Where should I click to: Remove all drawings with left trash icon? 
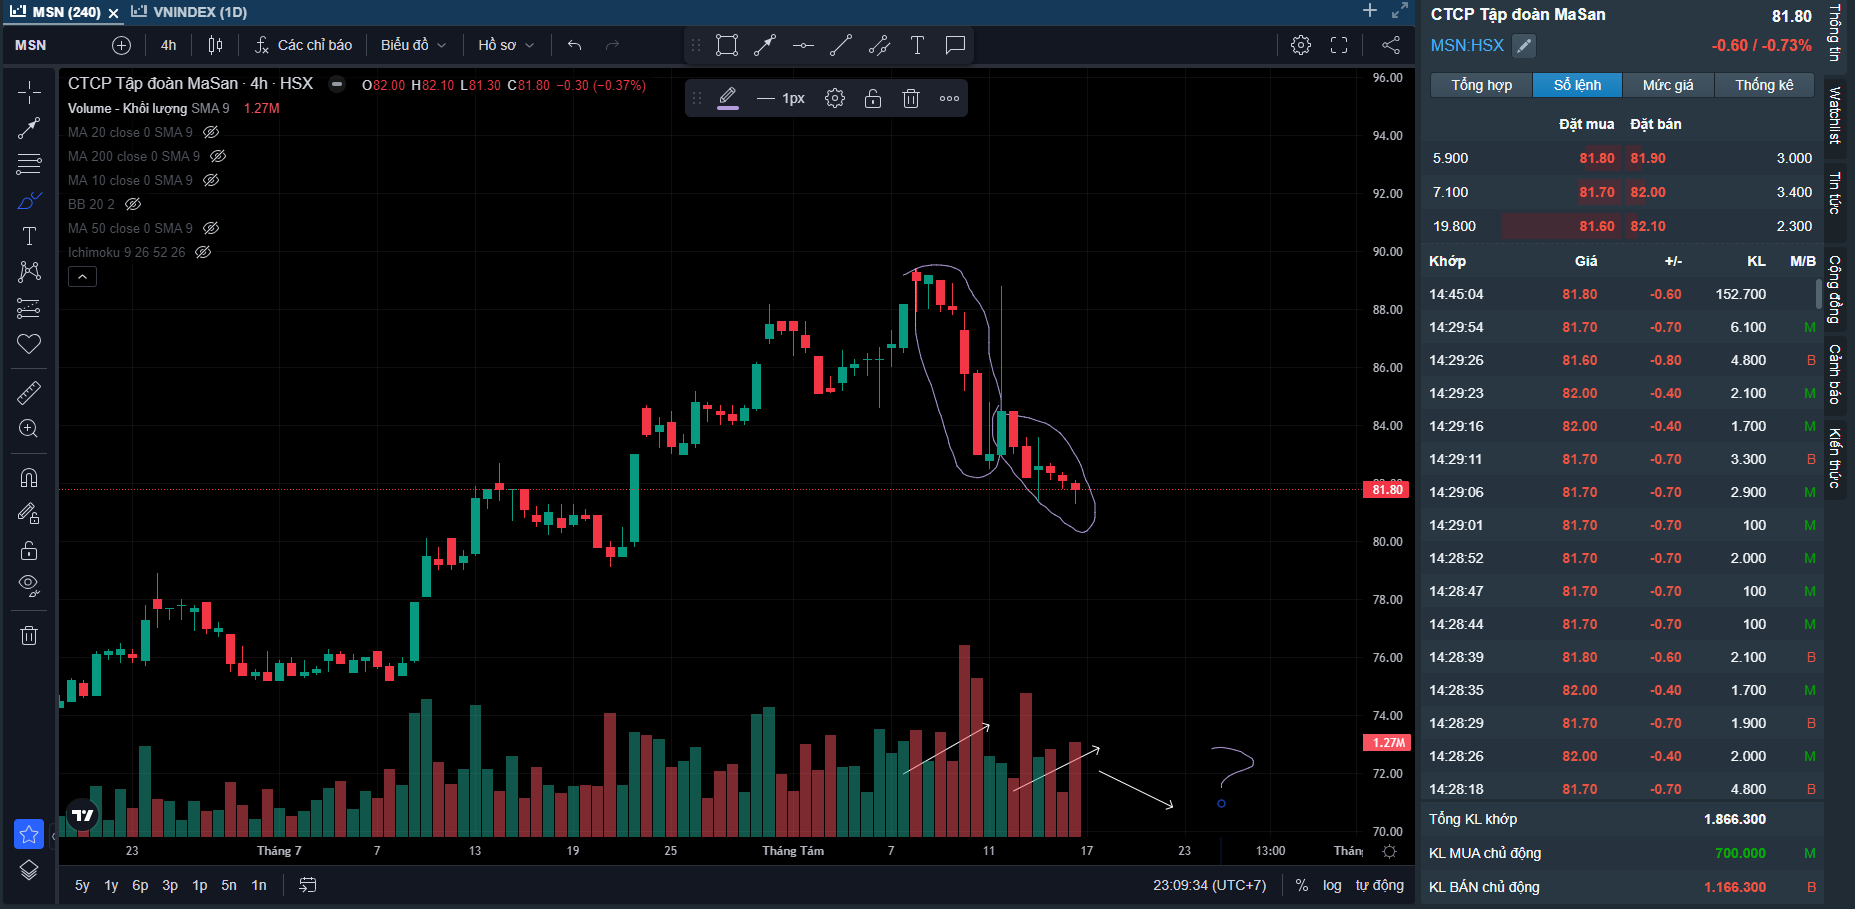(x=29, y=635)
